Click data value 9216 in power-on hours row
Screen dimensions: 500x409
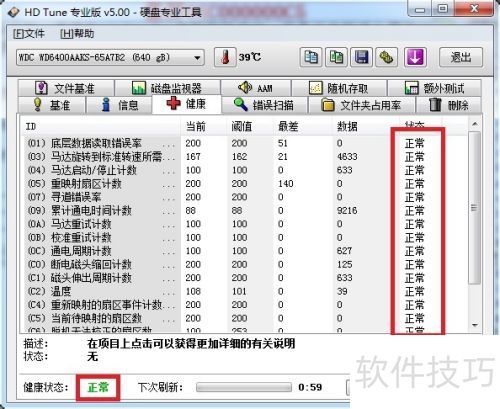pyautogui.click(x=347, y=211)
